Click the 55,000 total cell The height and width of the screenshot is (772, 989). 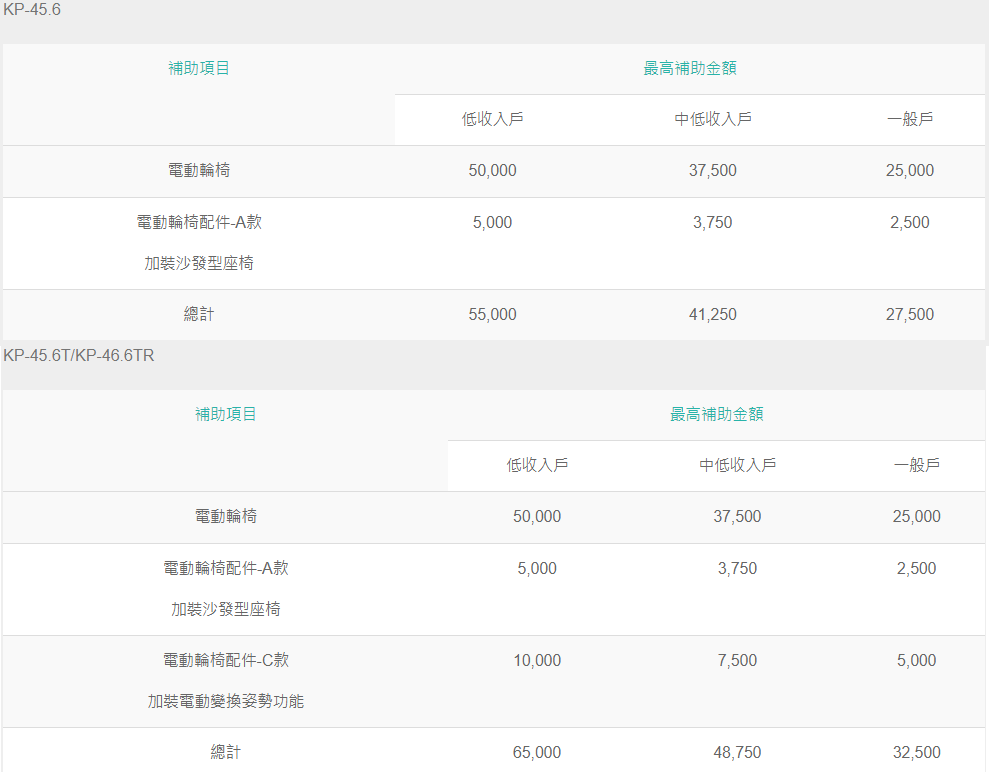493,314
